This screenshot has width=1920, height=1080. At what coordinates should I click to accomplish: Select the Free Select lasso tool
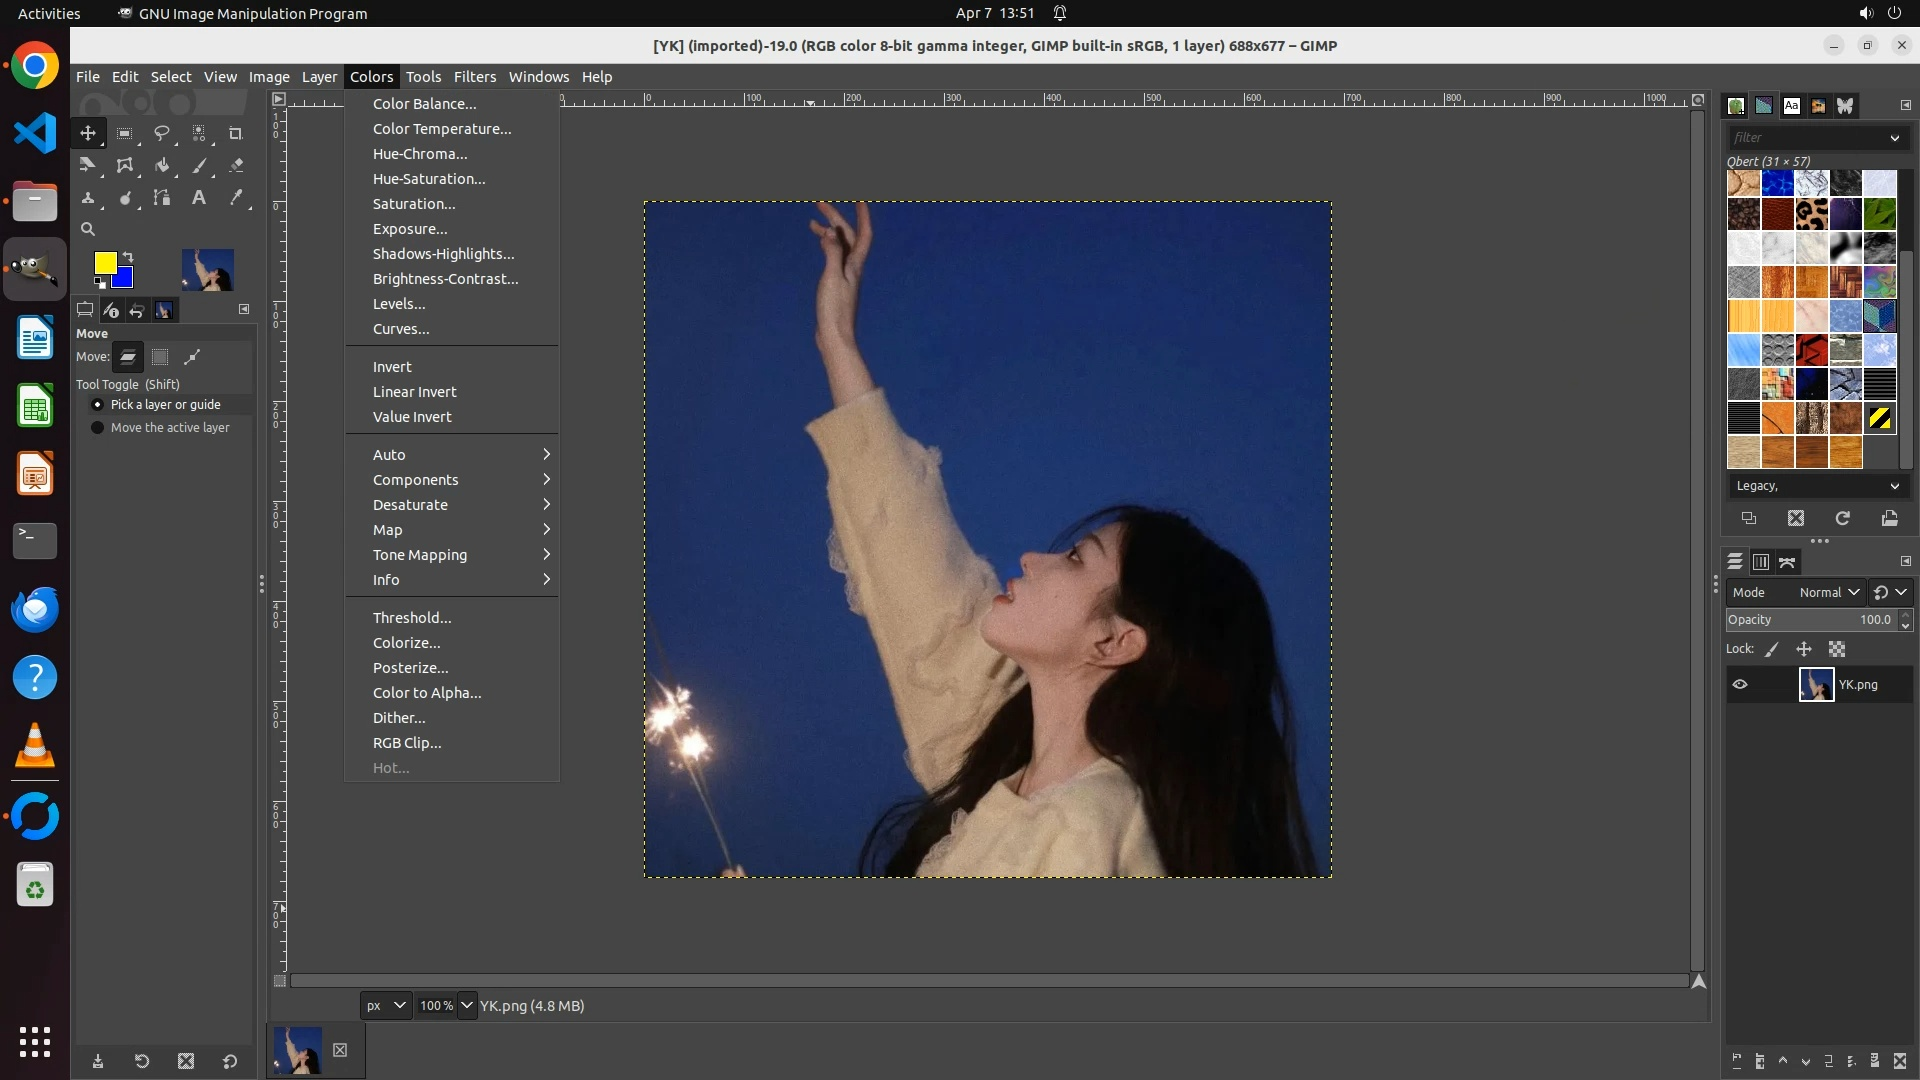coord(162,133)
